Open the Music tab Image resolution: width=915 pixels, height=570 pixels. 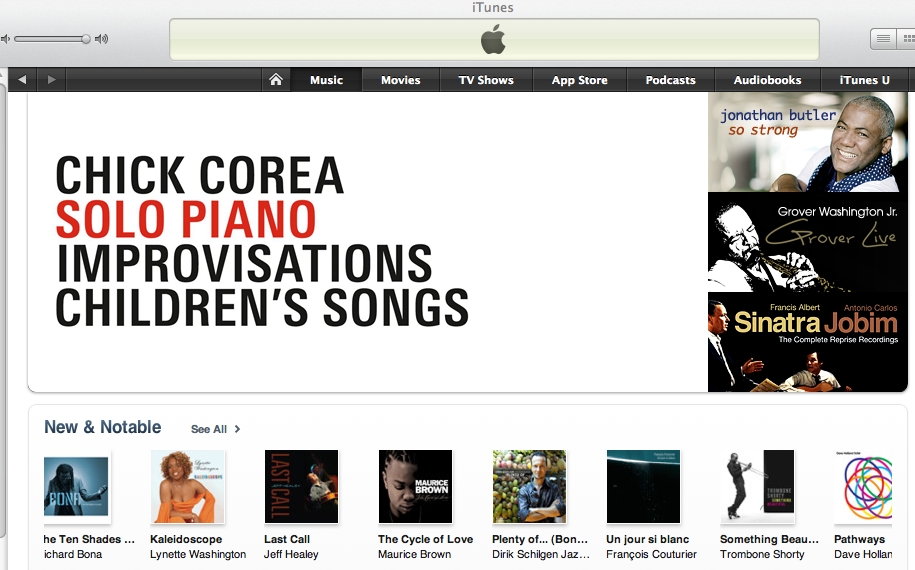[326, 79]
